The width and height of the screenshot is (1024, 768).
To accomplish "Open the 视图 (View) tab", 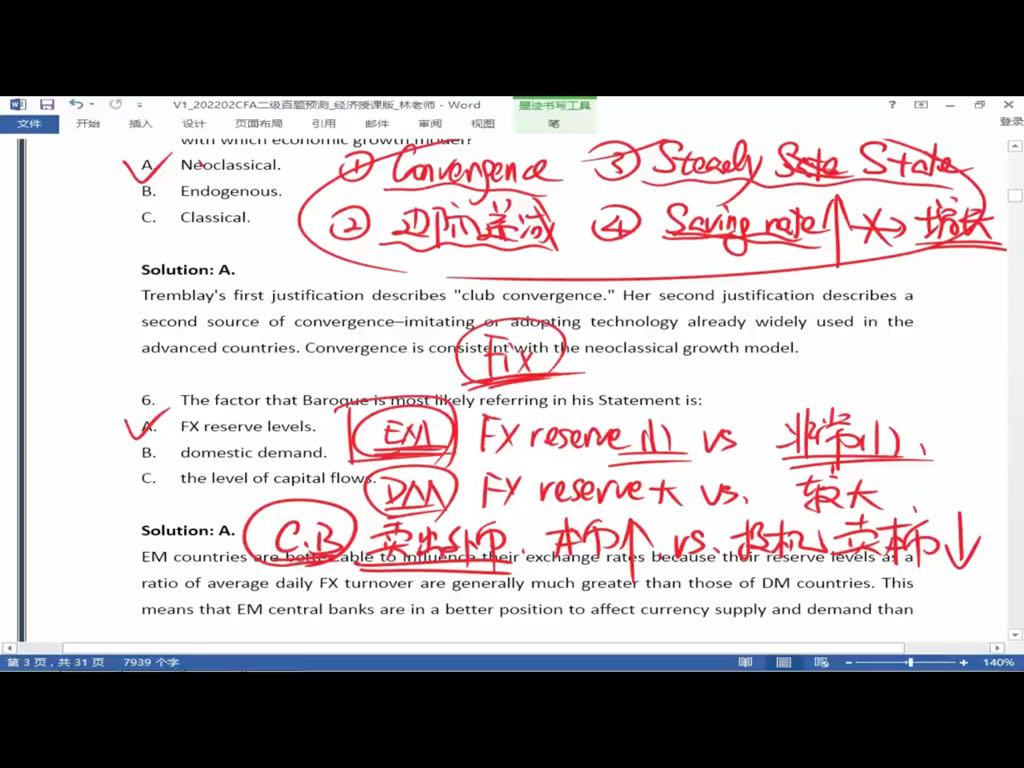I will (483, 123).
